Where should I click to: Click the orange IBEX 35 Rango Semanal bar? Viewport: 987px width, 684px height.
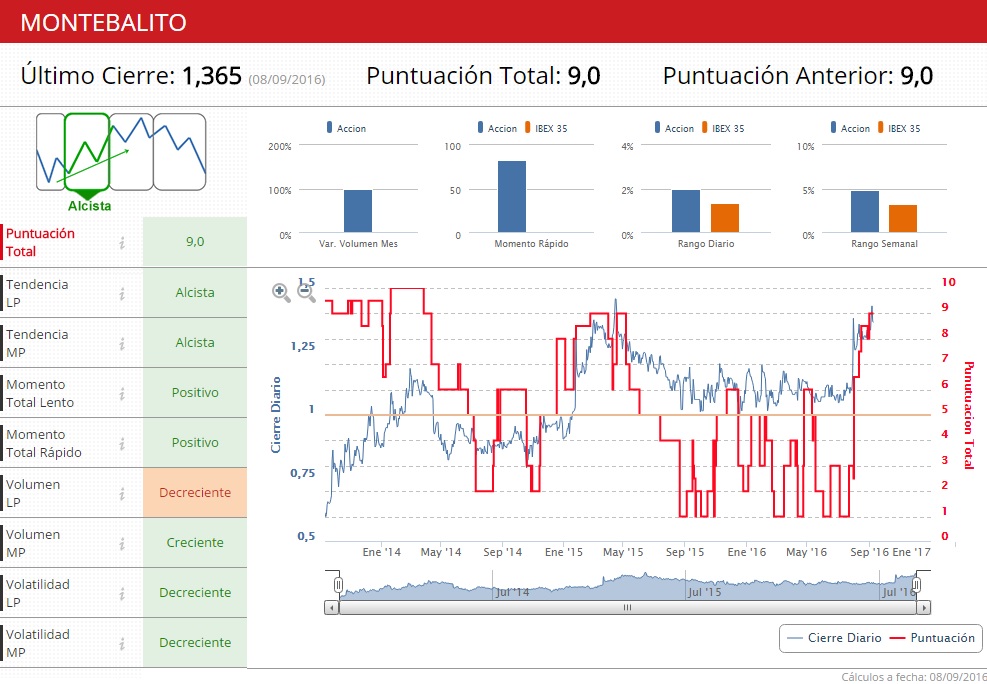[x=903, y=219]
